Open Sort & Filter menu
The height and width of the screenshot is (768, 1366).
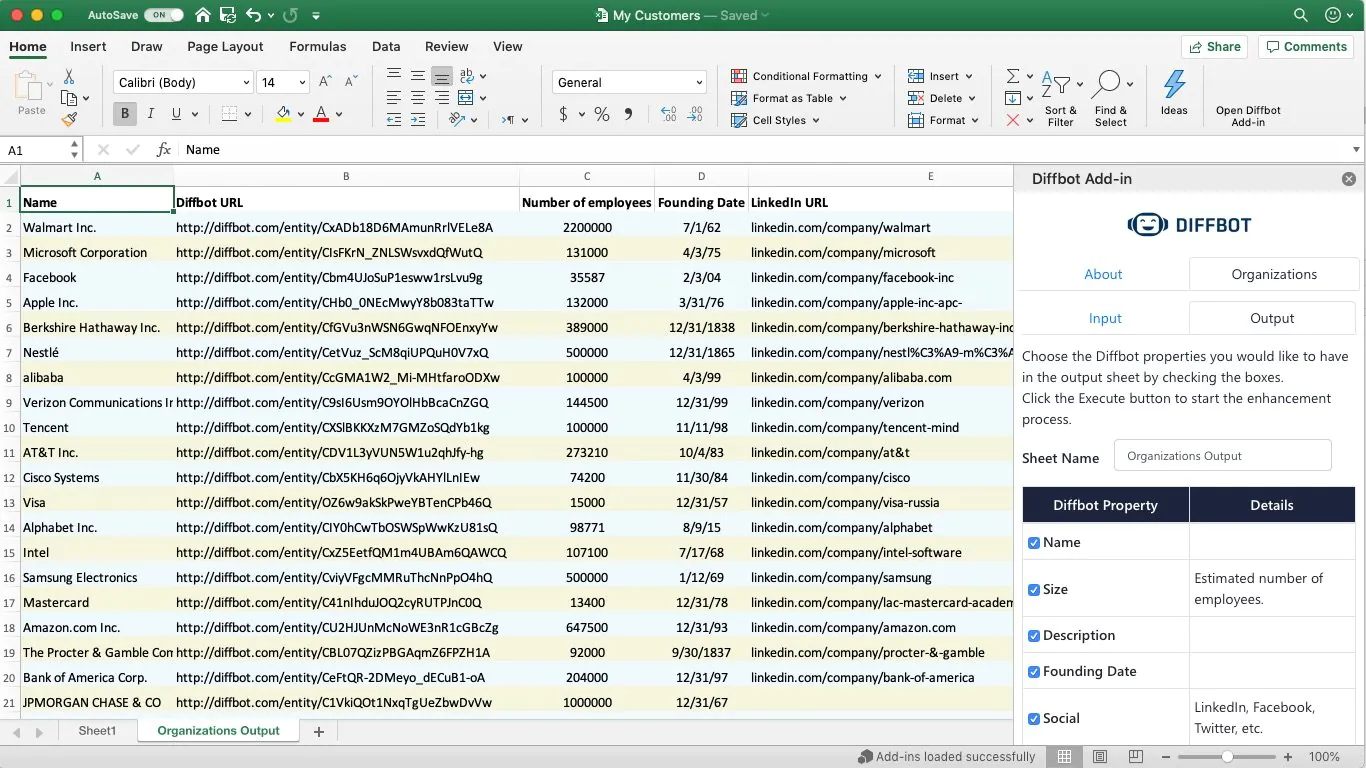[1060, 98]
